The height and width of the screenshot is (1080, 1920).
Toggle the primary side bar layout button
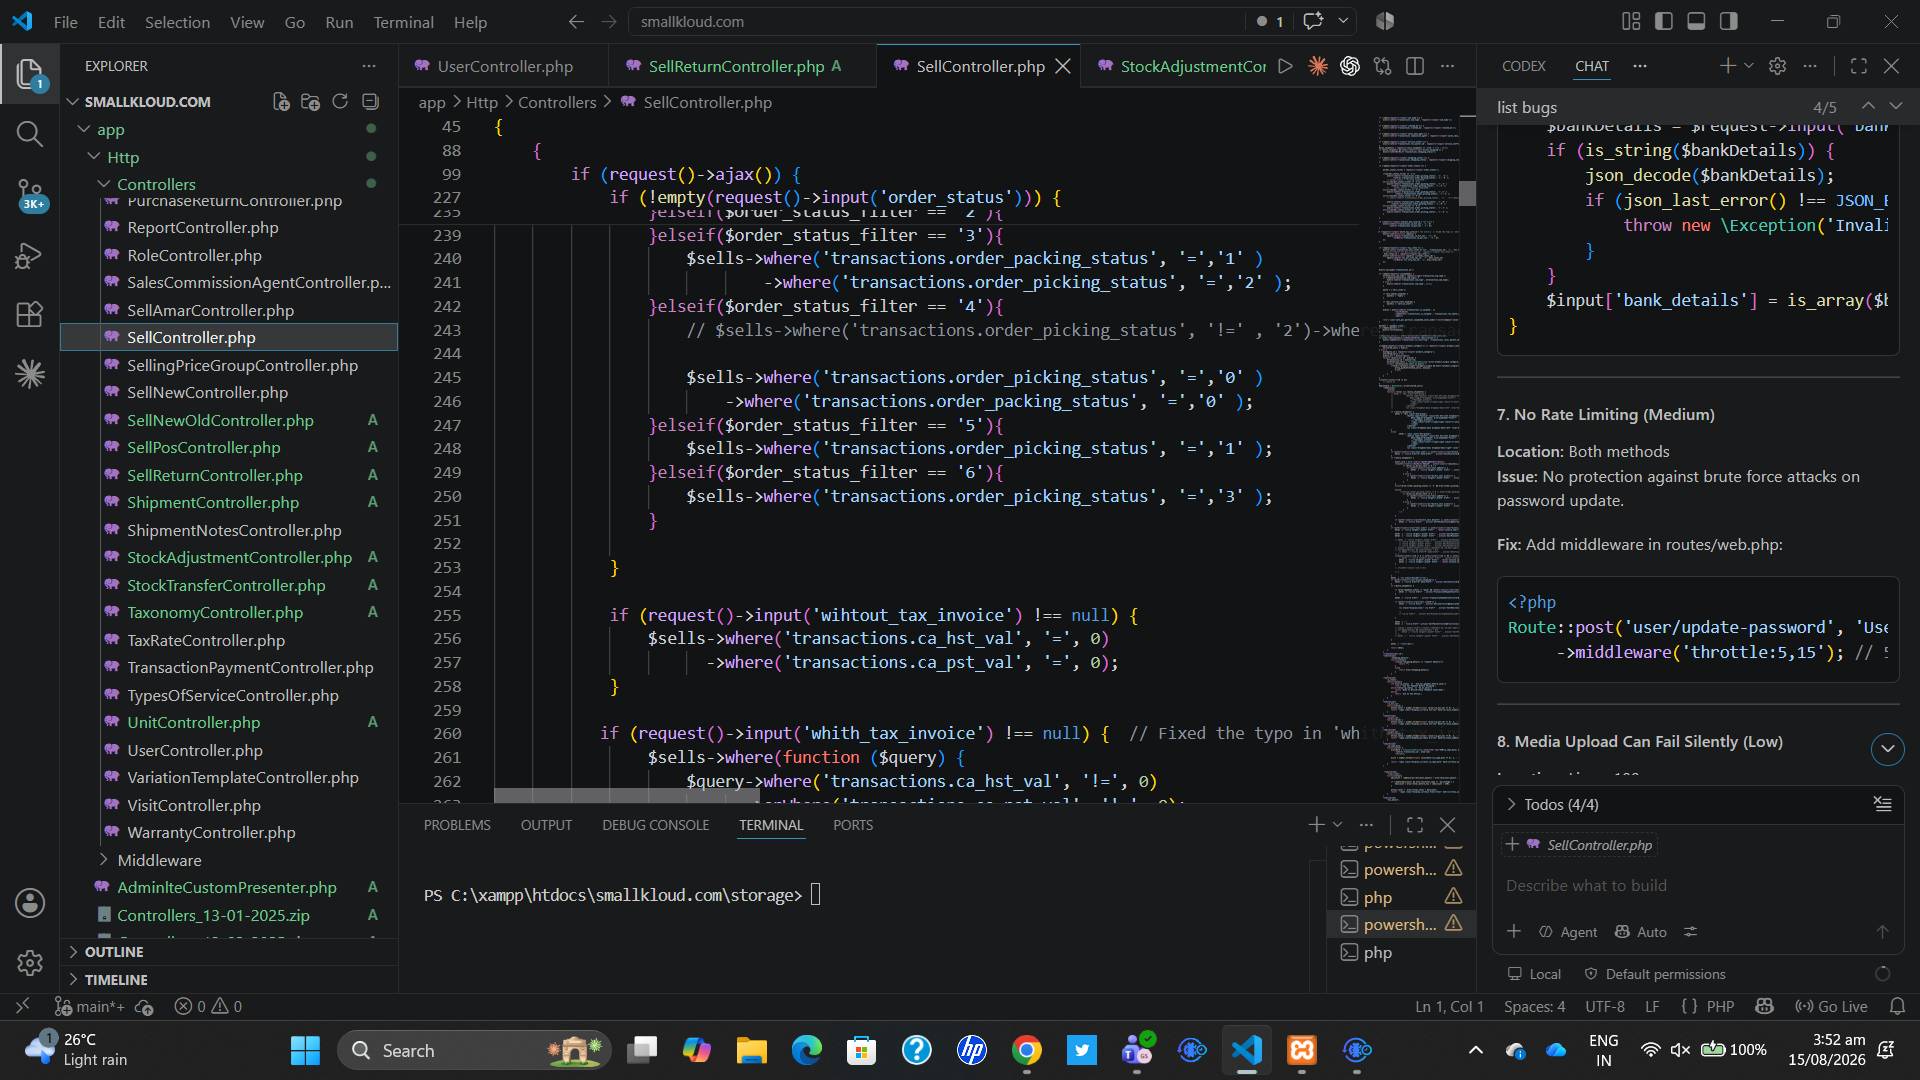coord(1664,21)
